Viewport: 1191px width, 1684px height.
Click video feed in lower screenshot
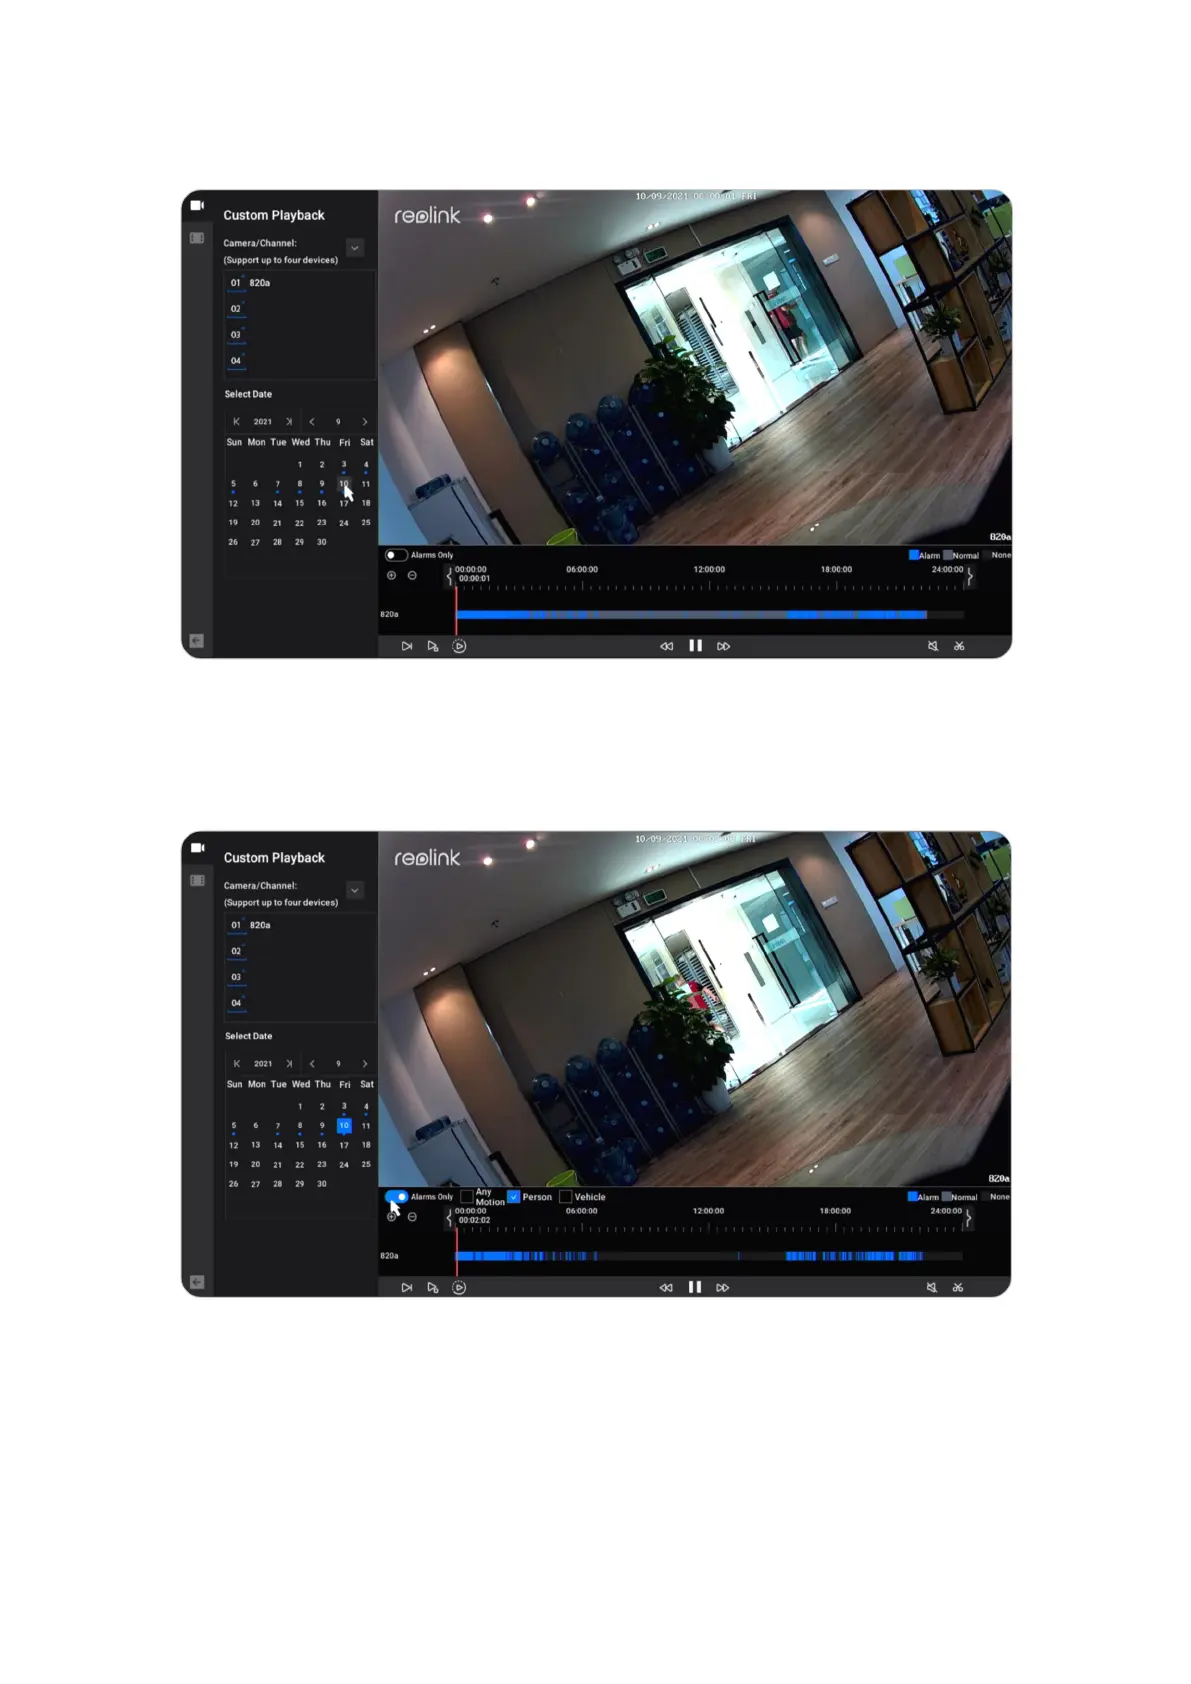coord(695,1009)
